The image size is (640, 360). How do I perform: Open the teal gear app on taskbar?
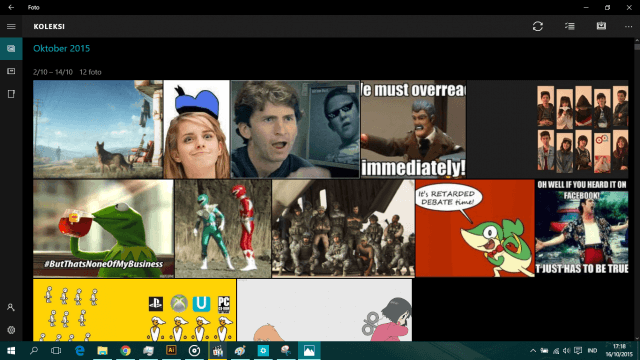click(x=263, y=351)
